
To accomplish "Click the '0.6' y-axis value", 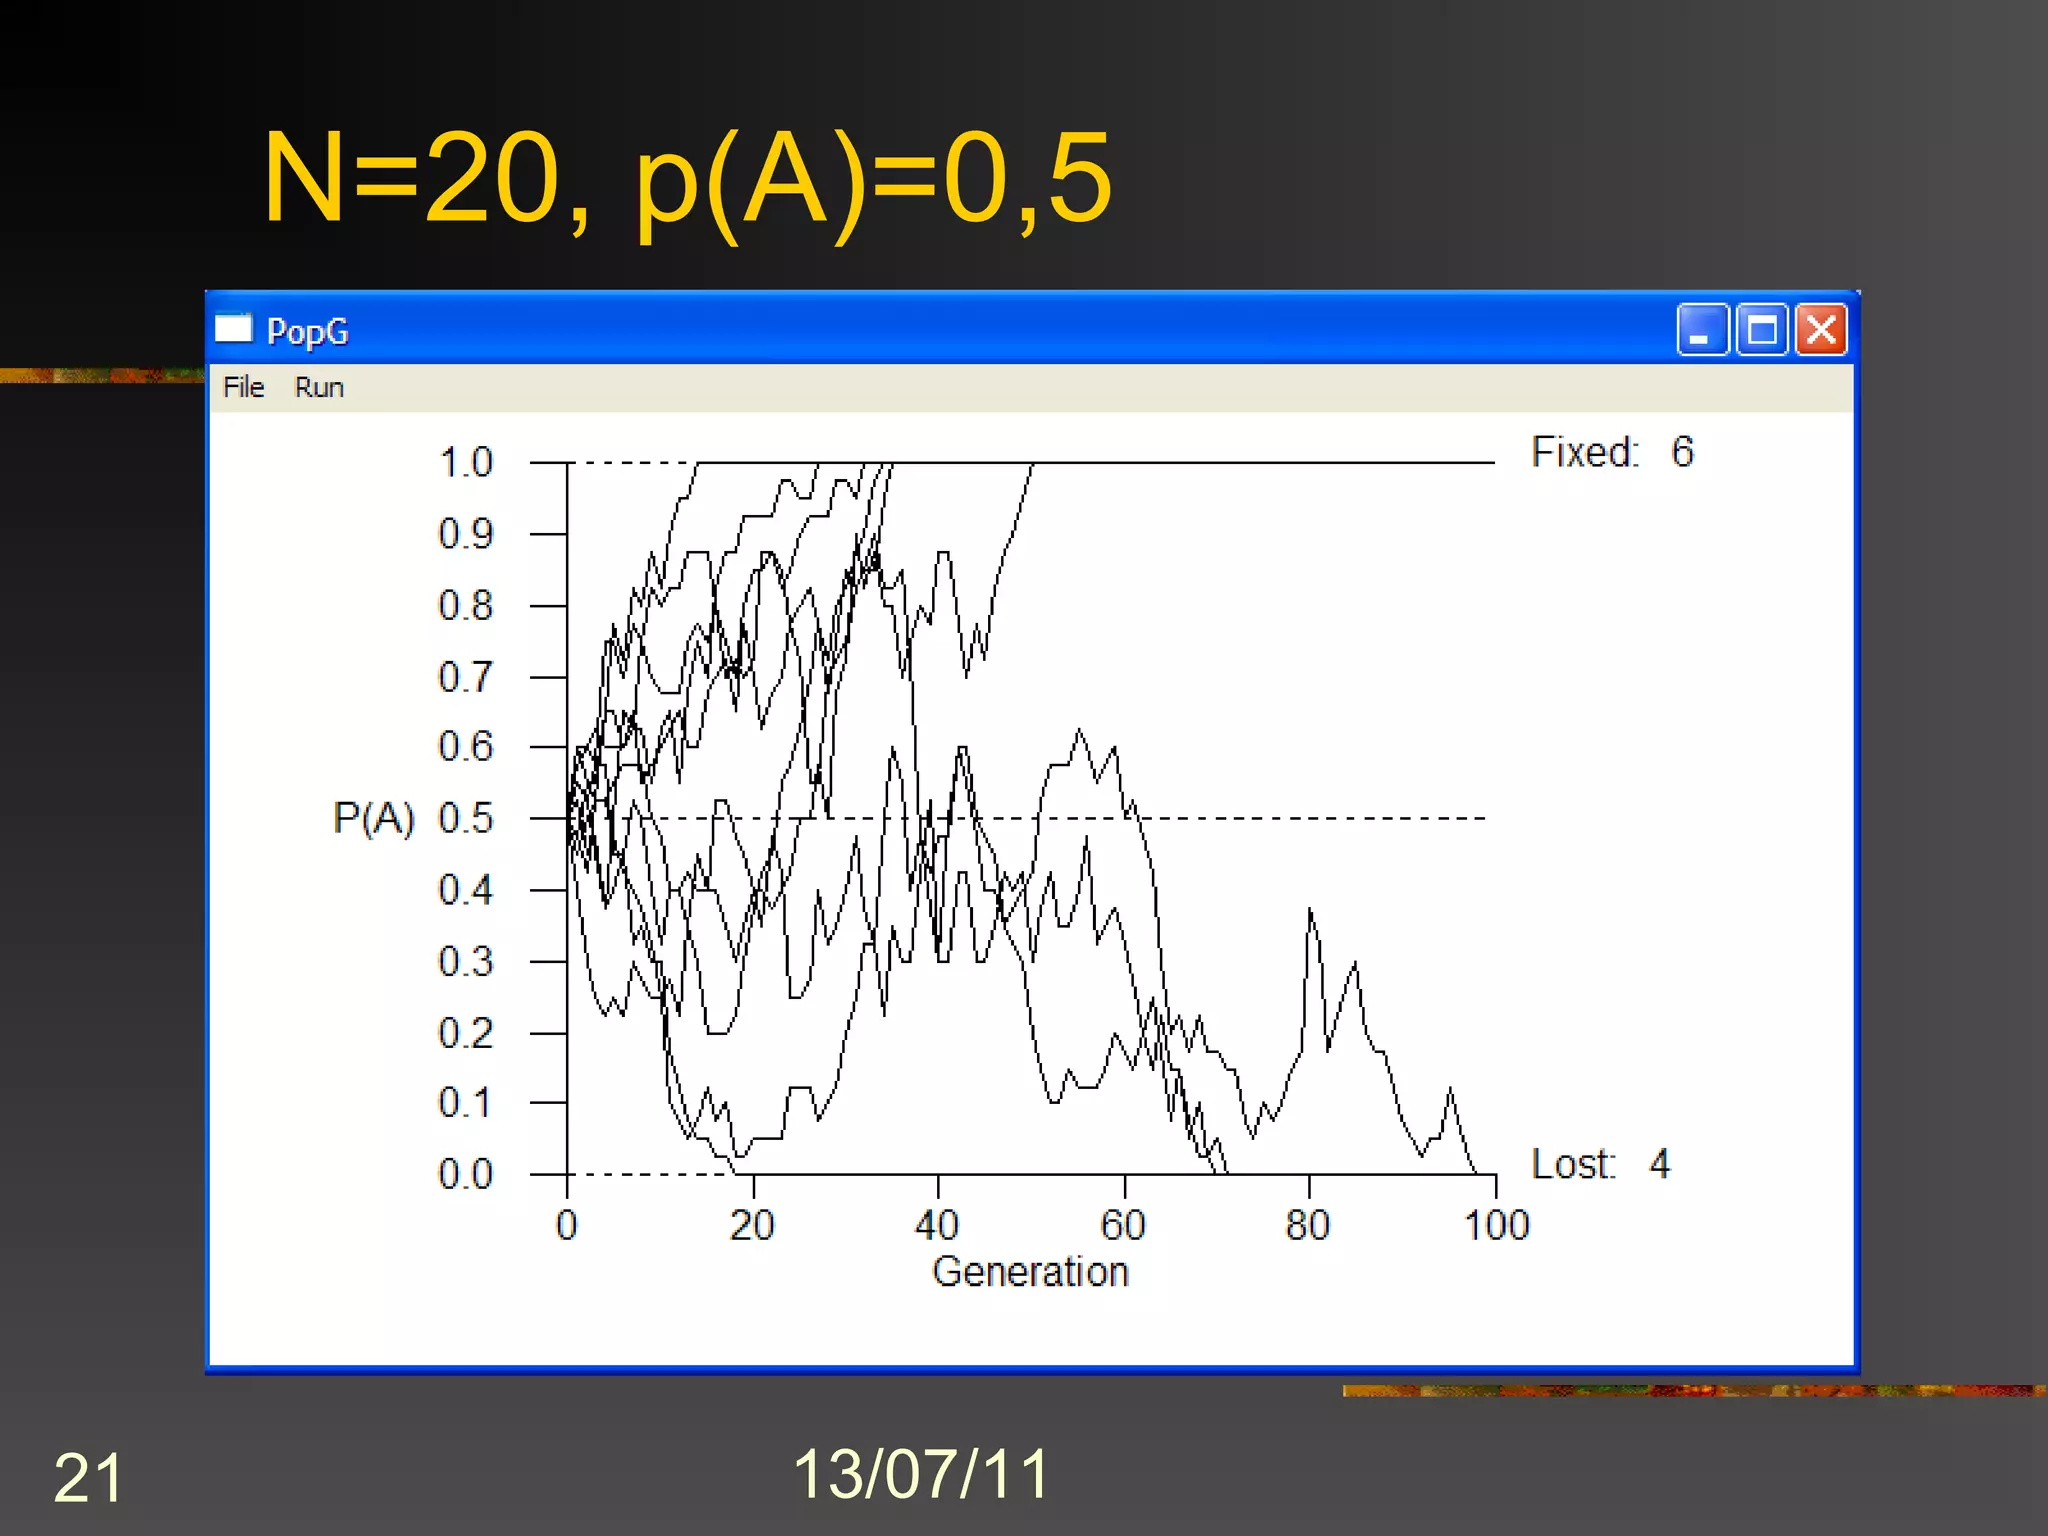I will point(466,747).
